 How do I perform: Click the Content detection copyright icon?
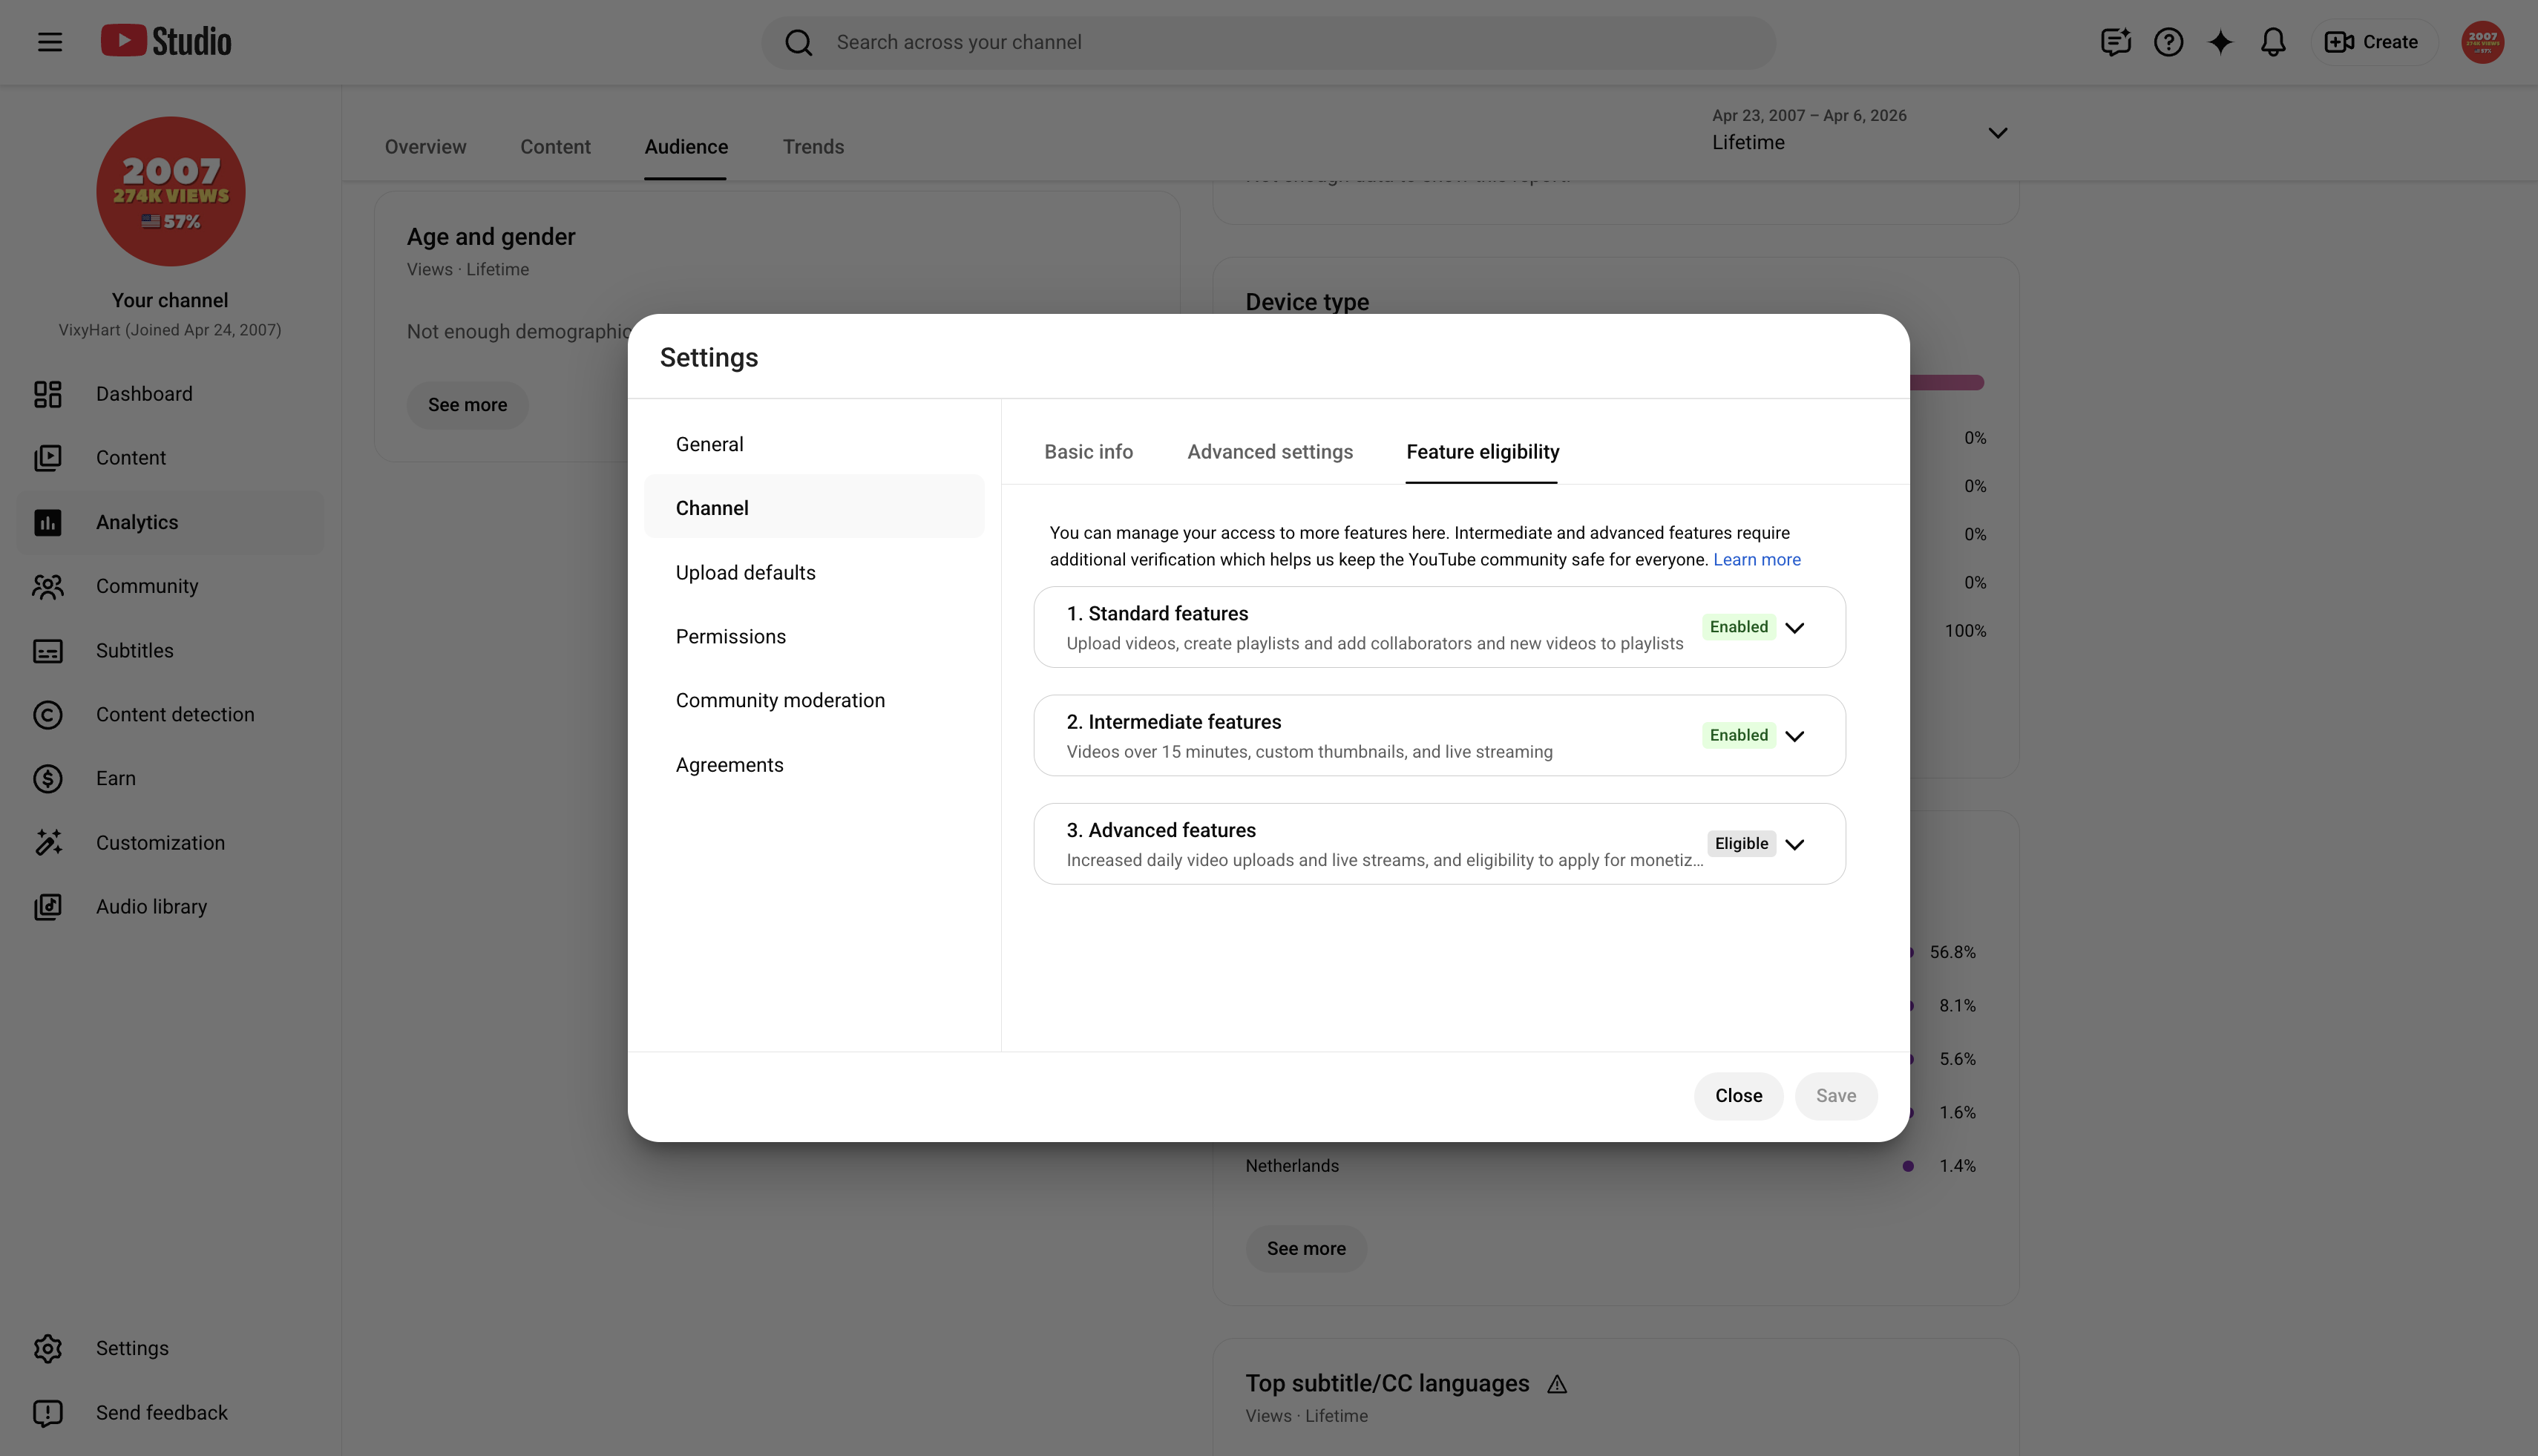pyautogui.click(x=48, y=715)
